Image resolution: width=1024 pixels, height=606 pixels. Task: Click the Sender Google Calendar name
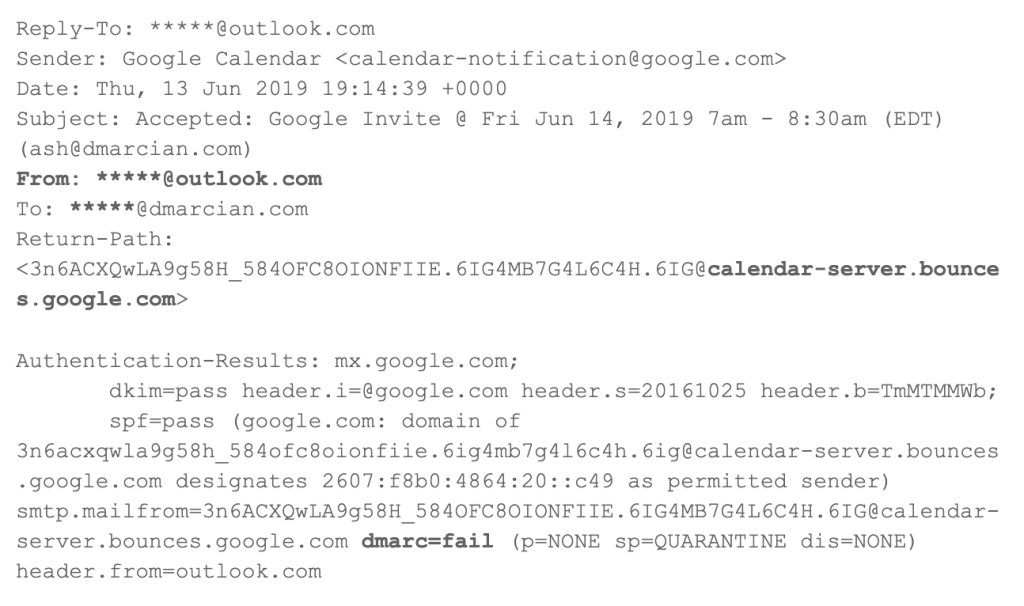(x=222, y=59)
